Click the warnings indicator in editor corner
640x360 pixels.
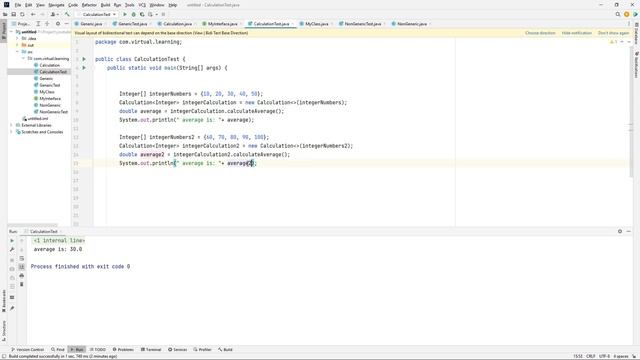coord(613,42)
